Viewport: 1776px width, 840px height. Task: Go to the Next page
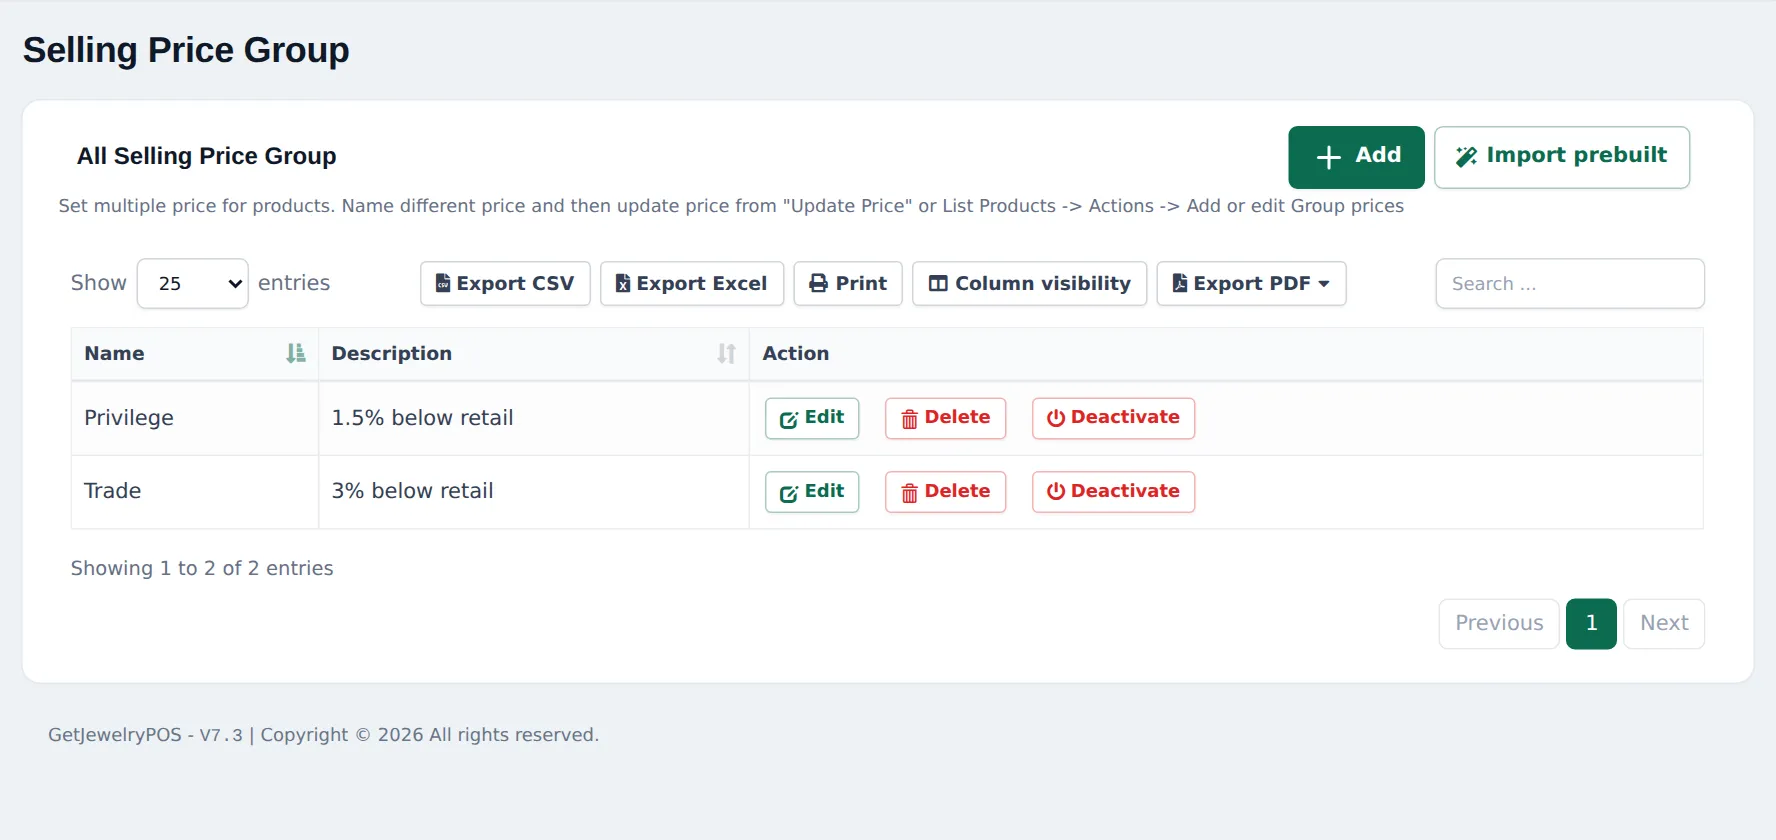[1664, 624]
